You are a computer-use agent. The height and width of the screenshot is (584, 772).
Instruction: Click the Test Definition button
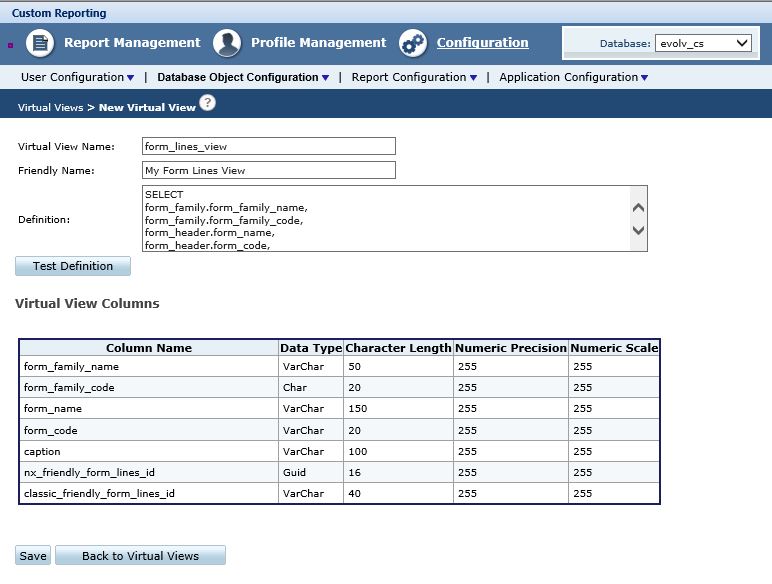click(x=73, y=266)
